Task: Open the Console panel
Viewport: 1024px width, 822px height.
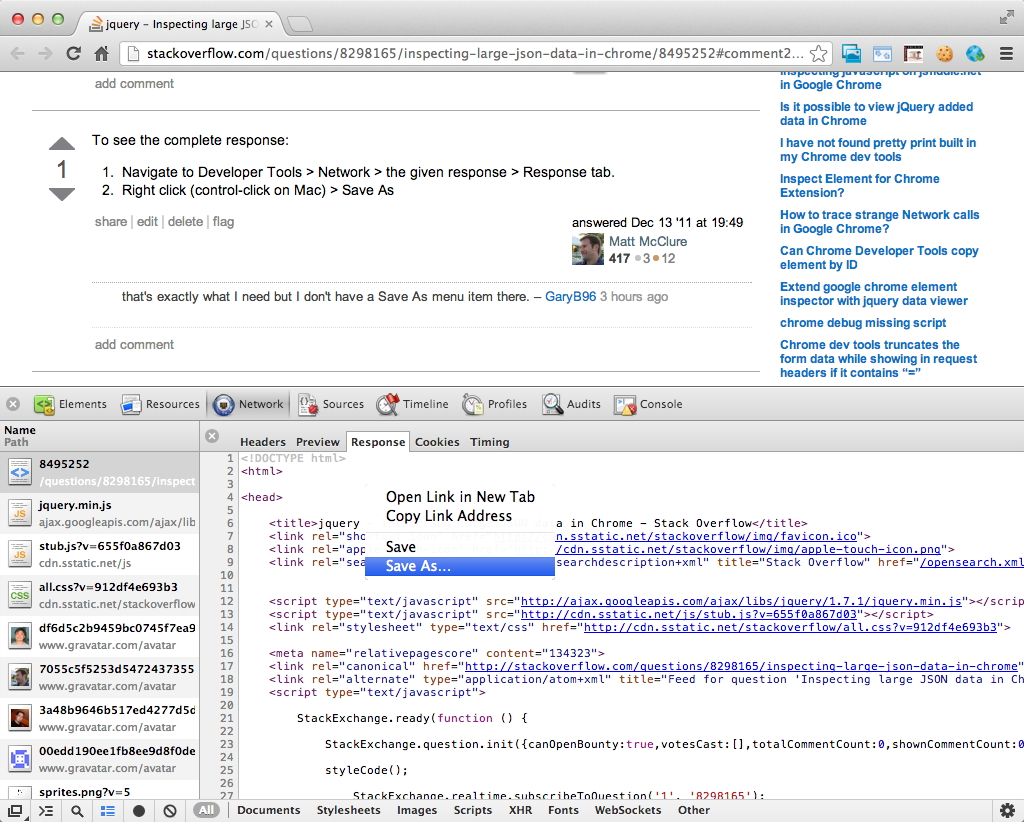Action: pos(648,404)
